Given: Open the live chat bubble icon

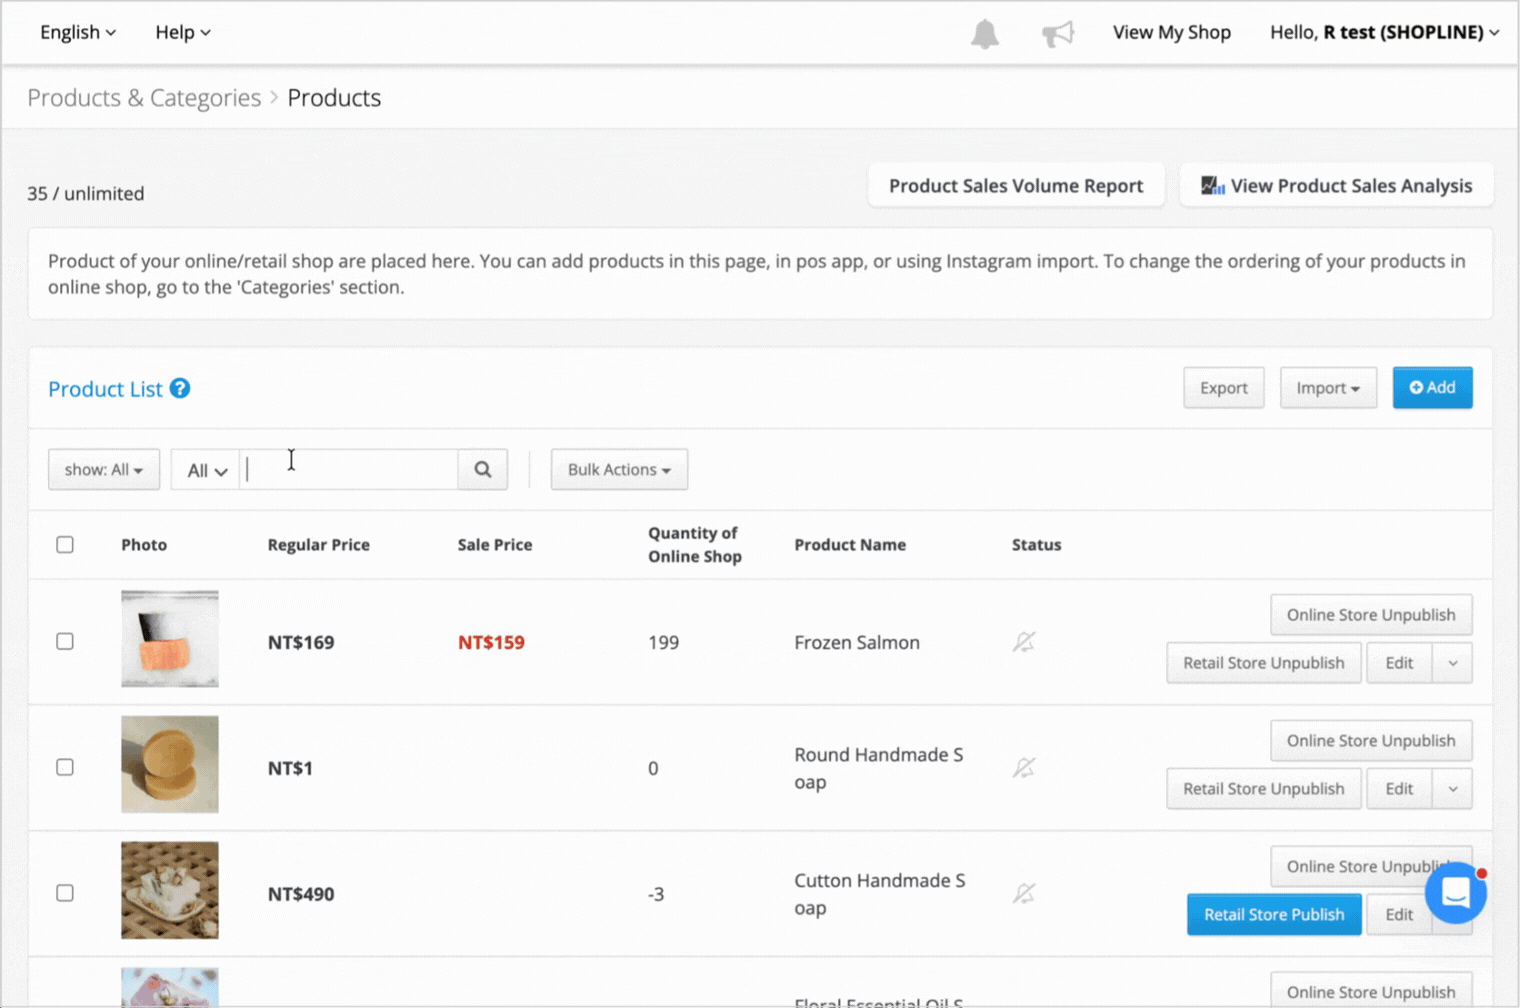Looking at the screenshot, I should pos(1456,892).
